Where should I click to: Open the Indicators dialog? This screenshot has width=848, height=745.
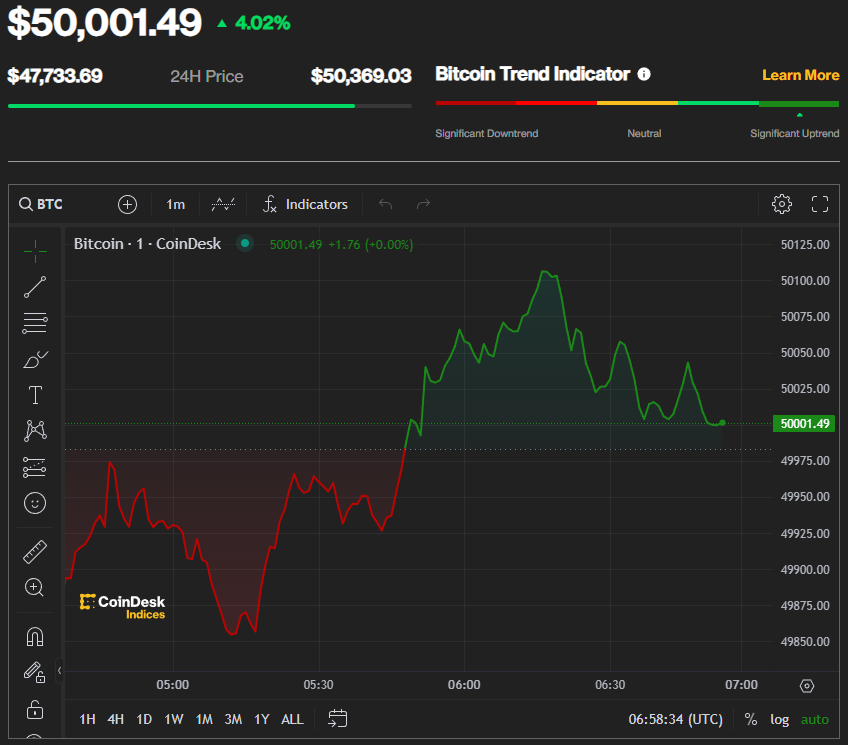tap(305, 204)
